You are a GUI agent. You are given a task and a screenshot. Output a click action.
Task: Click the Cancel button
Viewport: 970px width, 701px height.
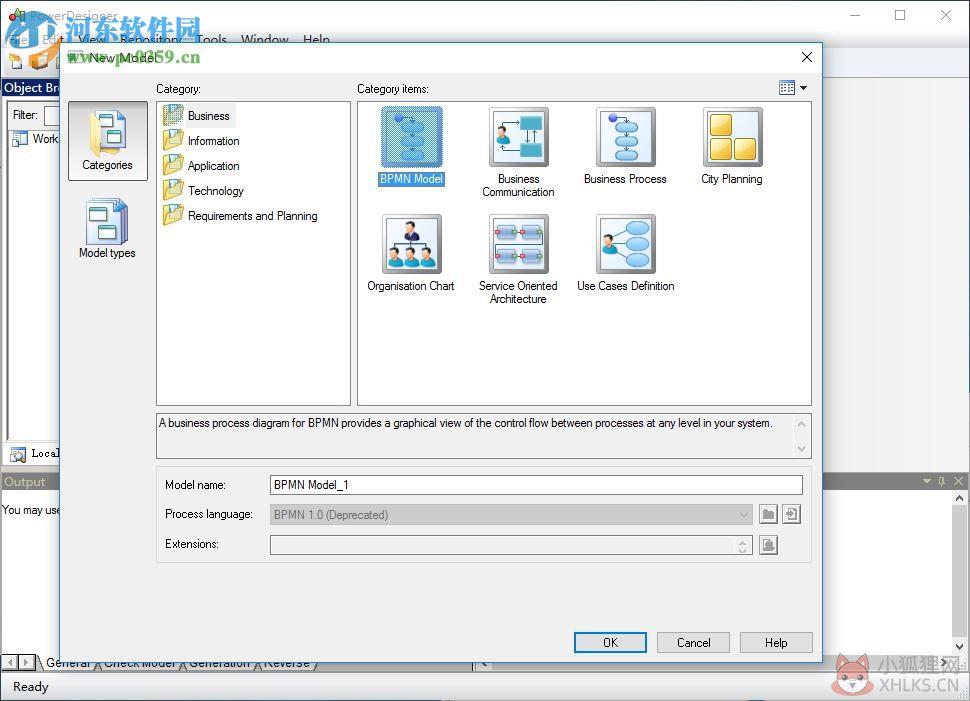[x=693, y=643]
